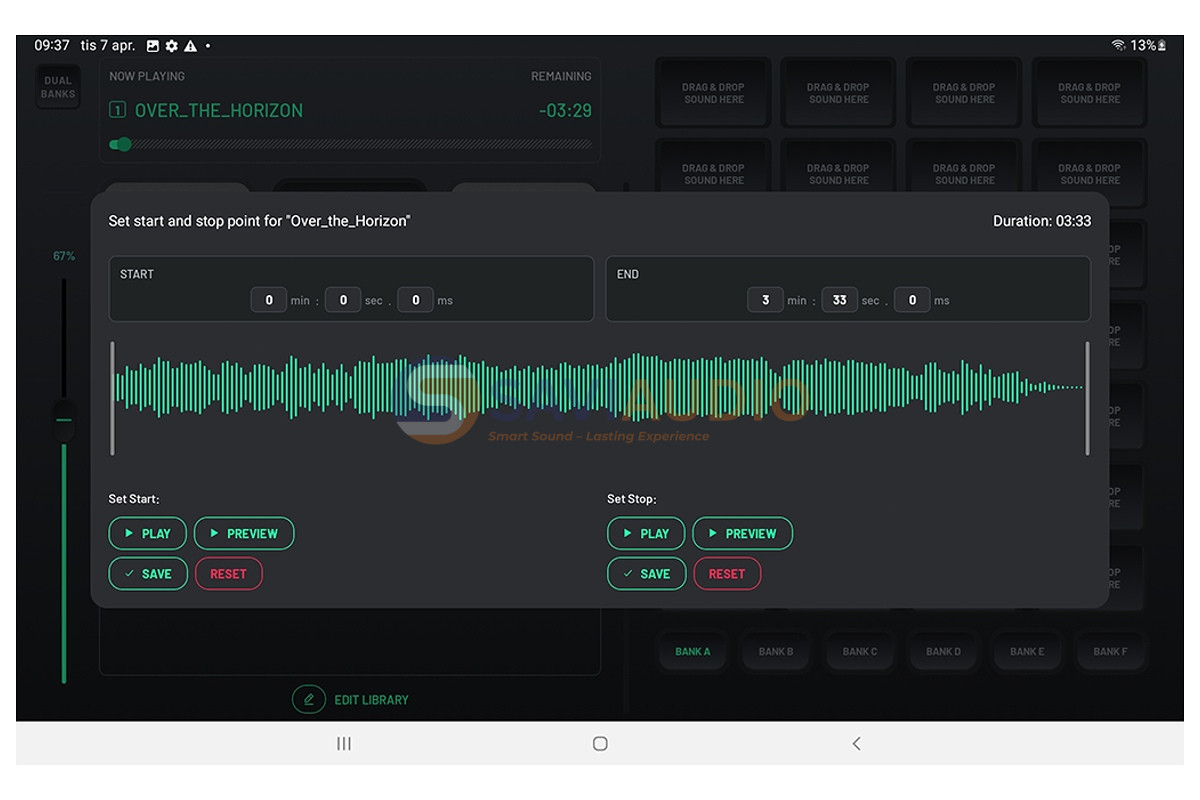Edit the END minutes field
The height and width of the screenshot is (800, 1200).
[766, 300]
